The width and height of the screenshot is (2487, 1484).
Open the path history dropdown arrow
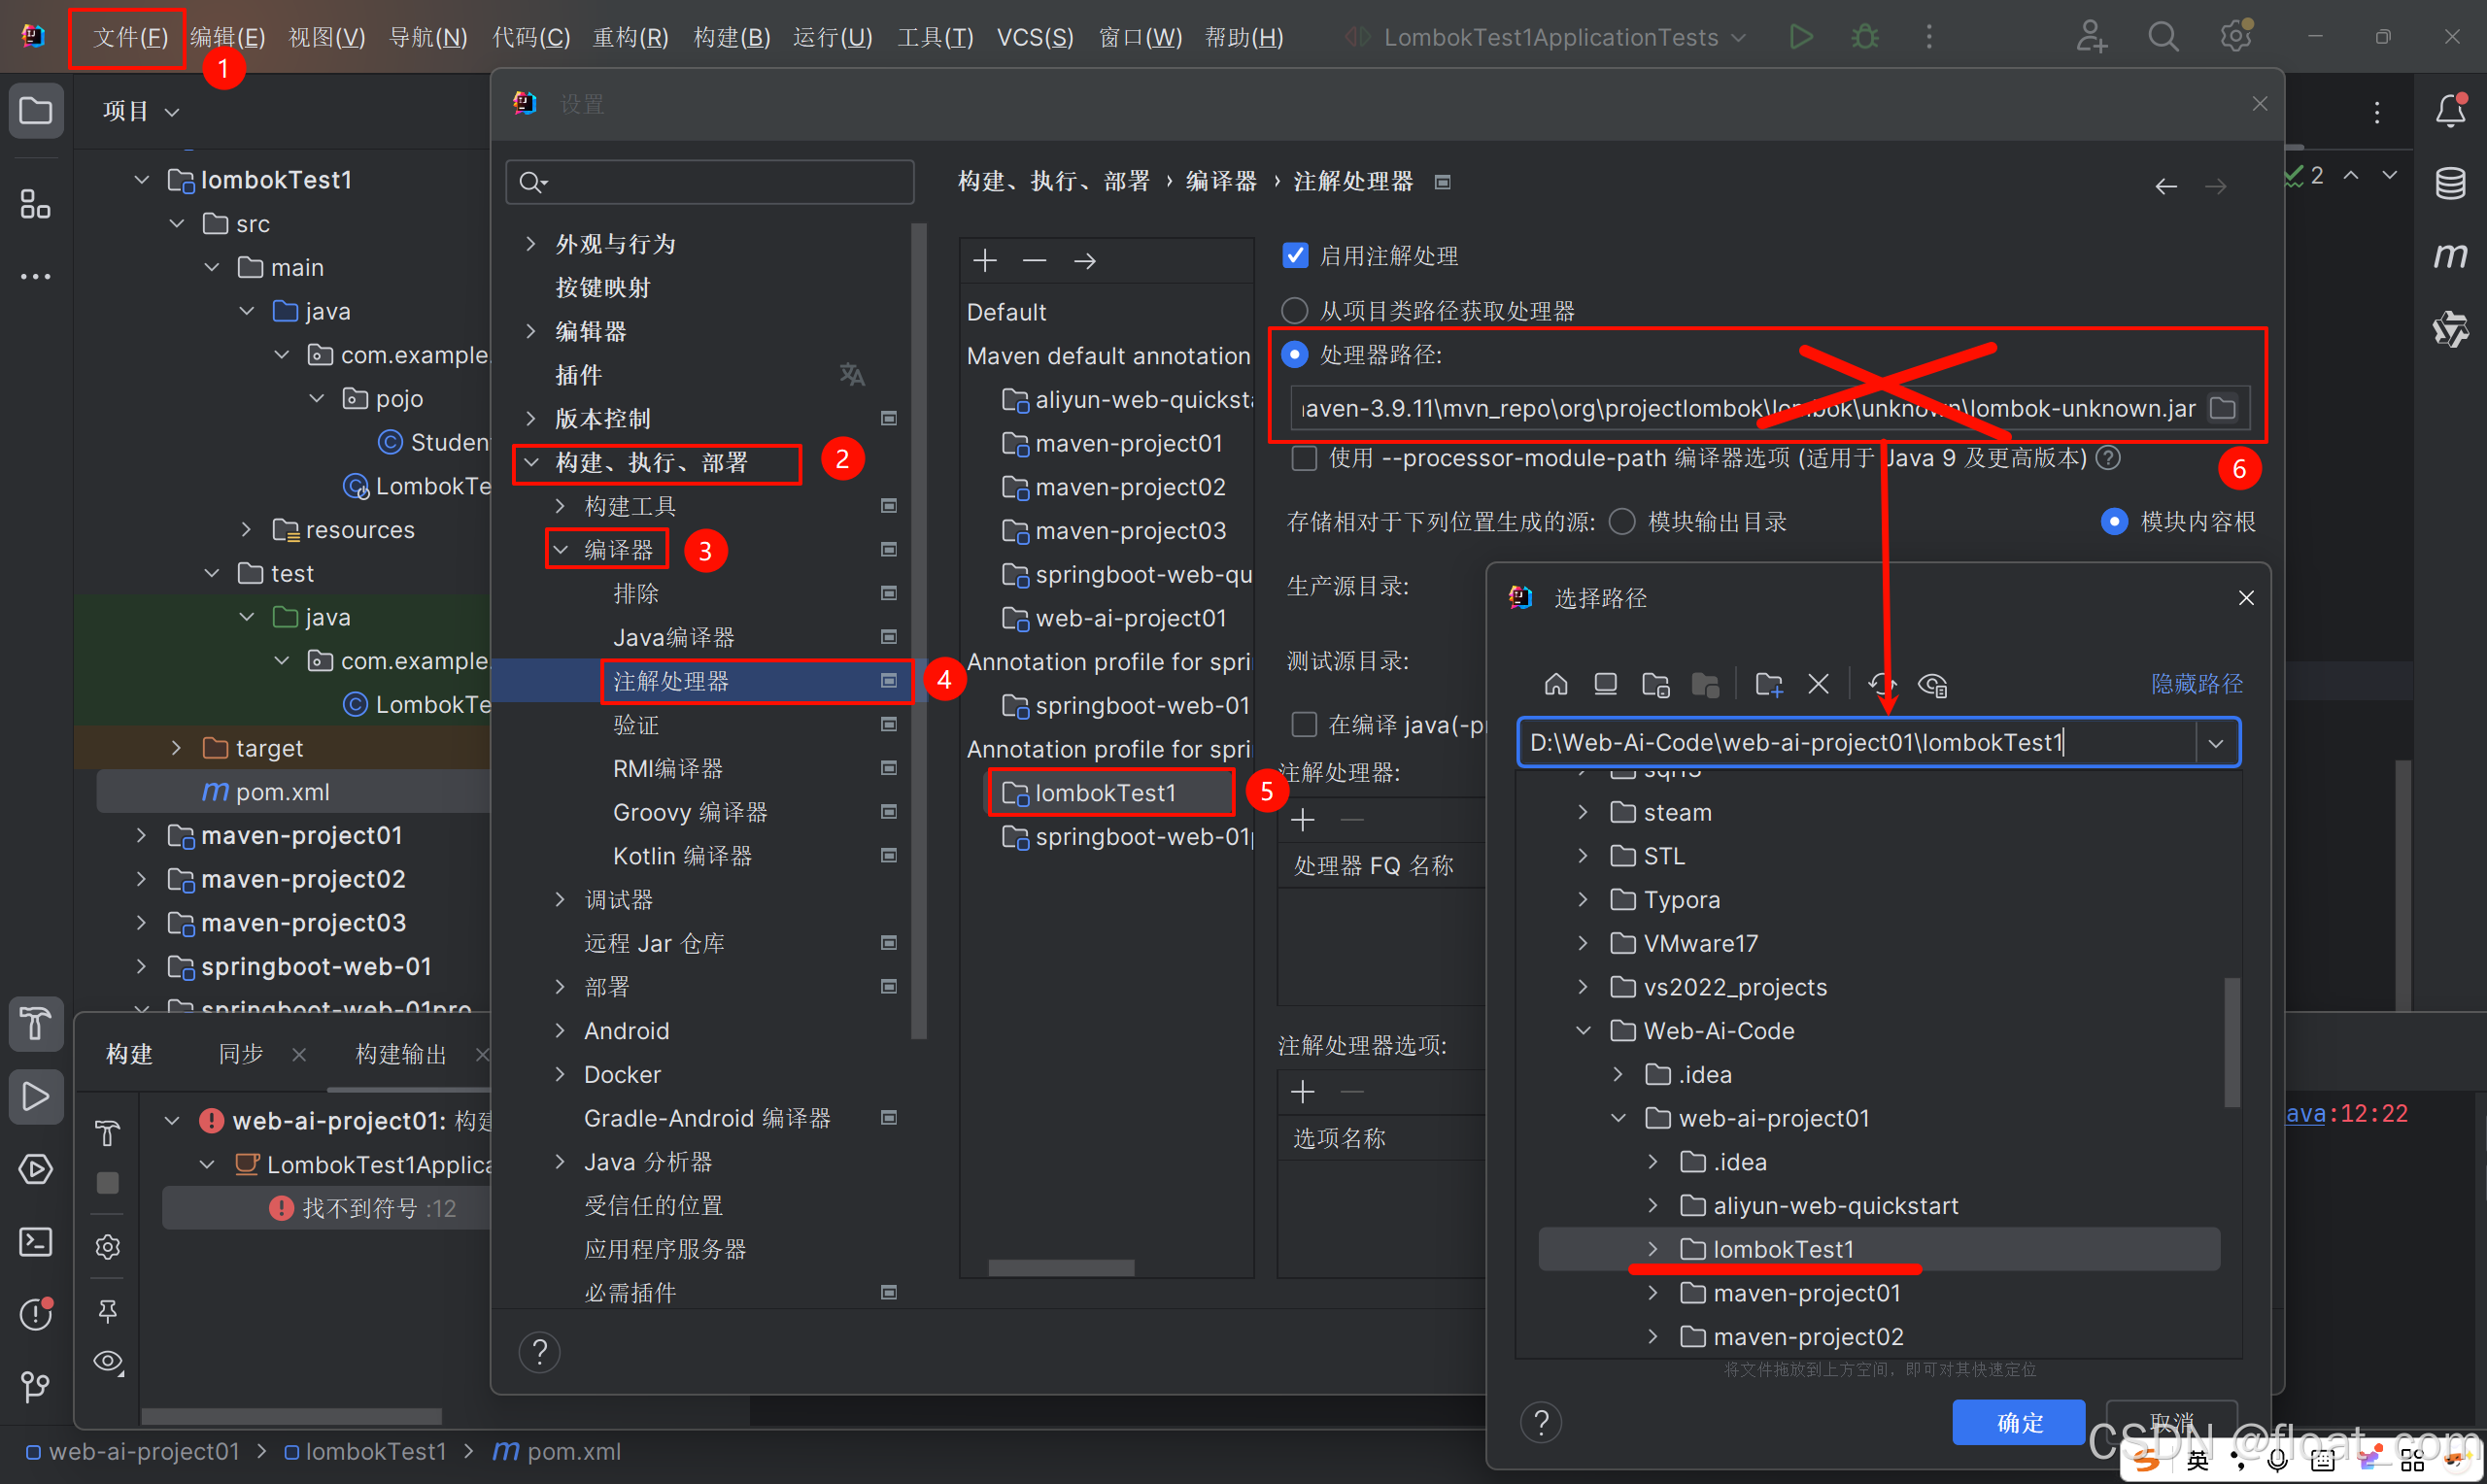[2215, 743]
